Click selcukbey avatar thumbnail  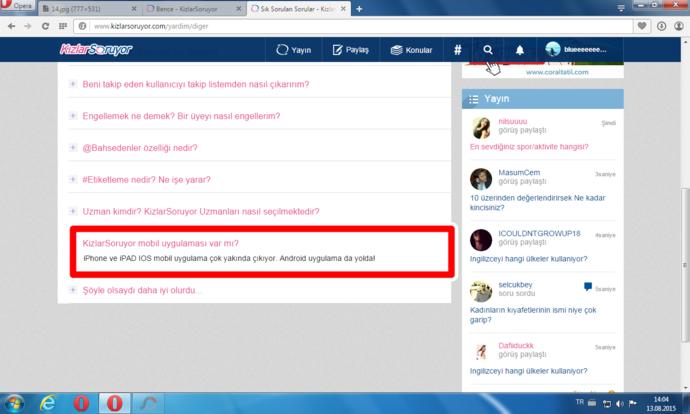(x=481, y=291)
